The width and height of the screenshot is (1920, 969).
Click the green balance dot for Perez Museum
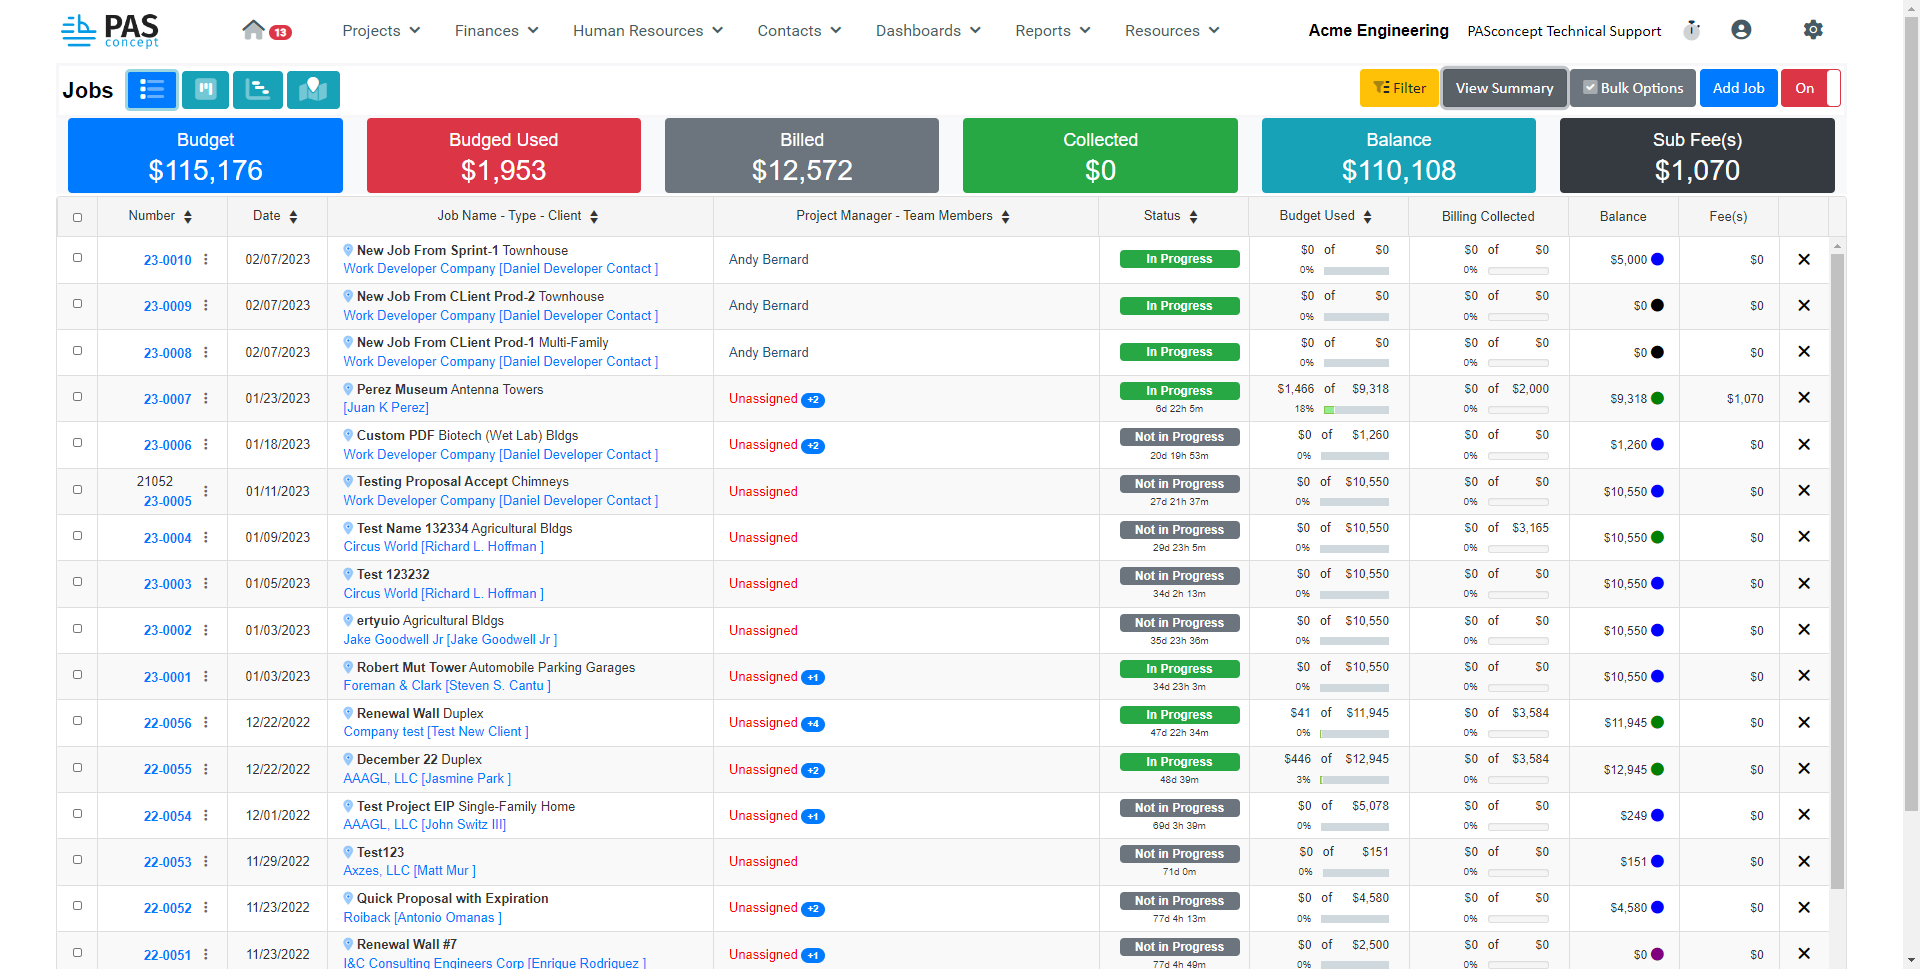coord(1657,399)
